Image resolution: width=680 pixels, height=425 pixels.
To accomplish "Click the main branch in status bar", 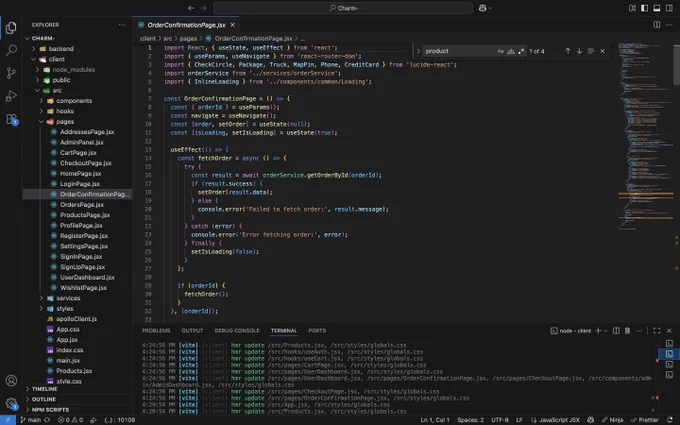I will 31,420.
